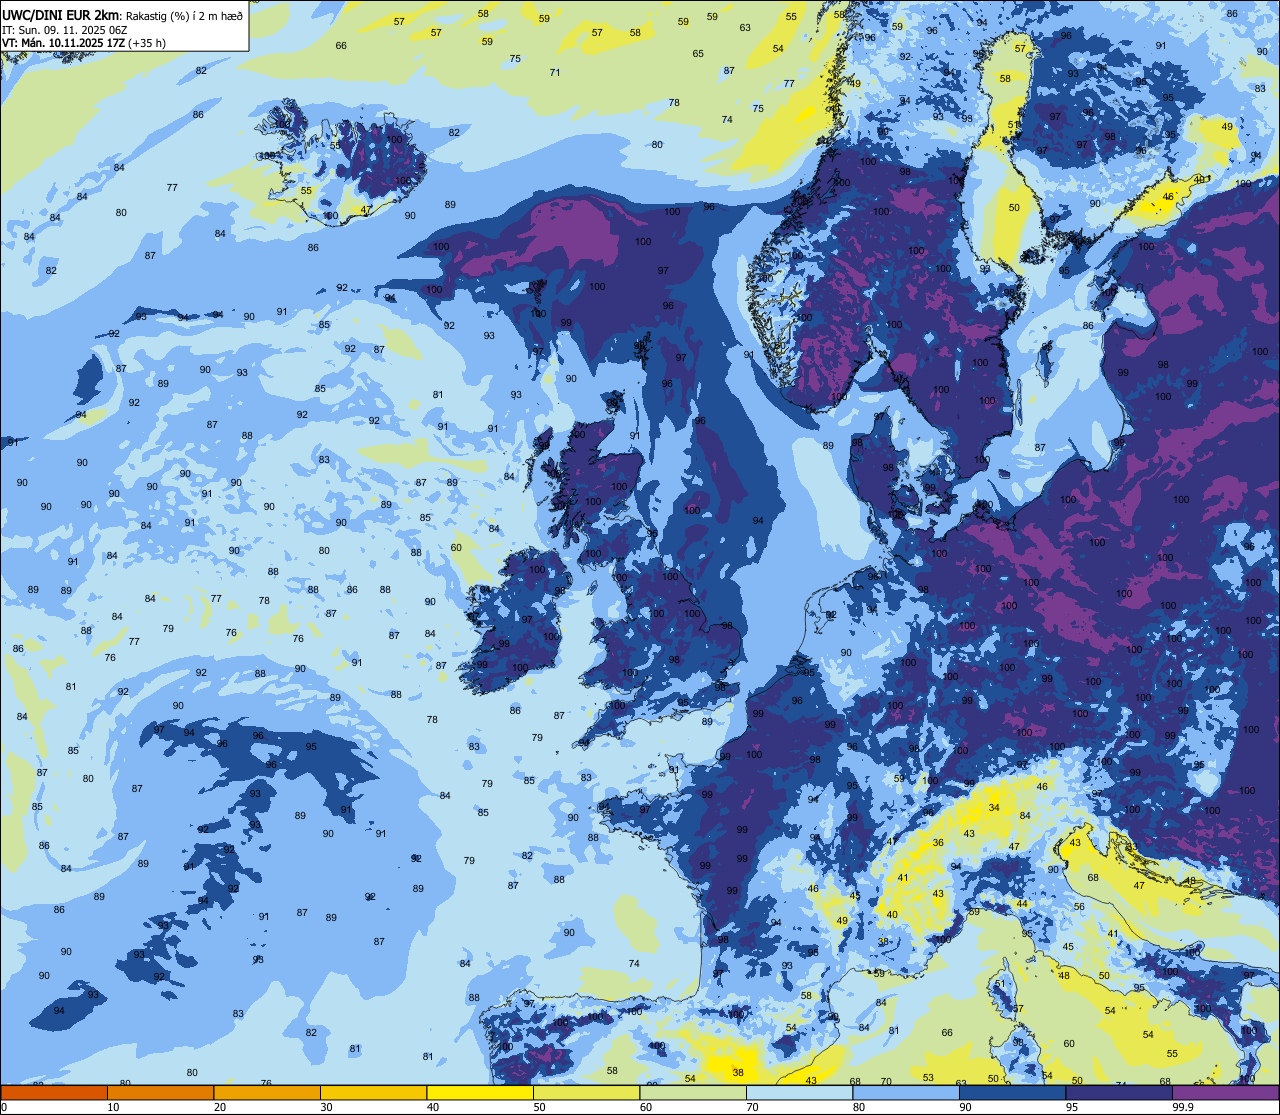Click the 95–99.9% navy legend swatch
This screenshot has height=1115, width=1280.
tap(1119, 1092)
